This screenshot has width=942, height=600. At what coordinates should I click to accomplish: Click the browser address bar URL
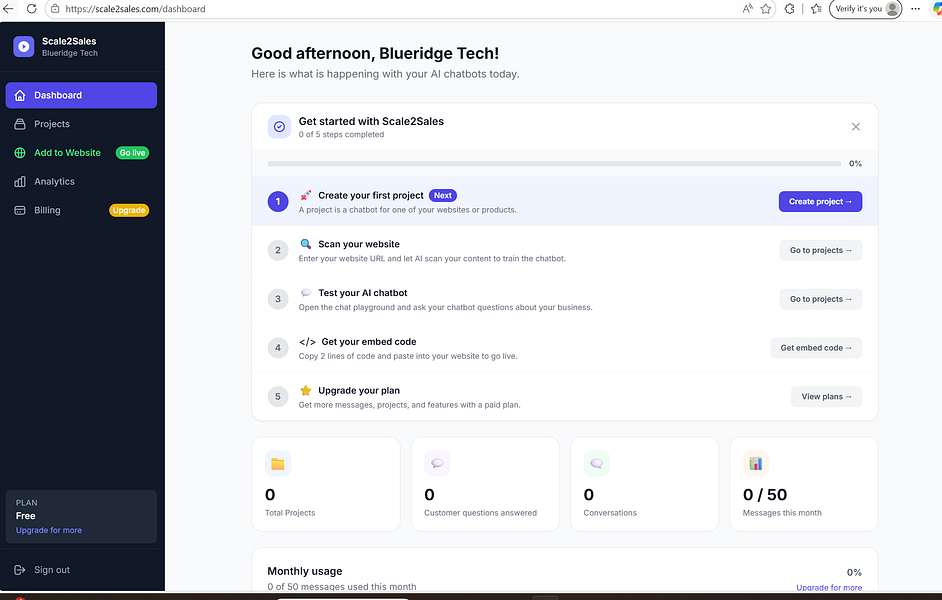click(135, 8)
